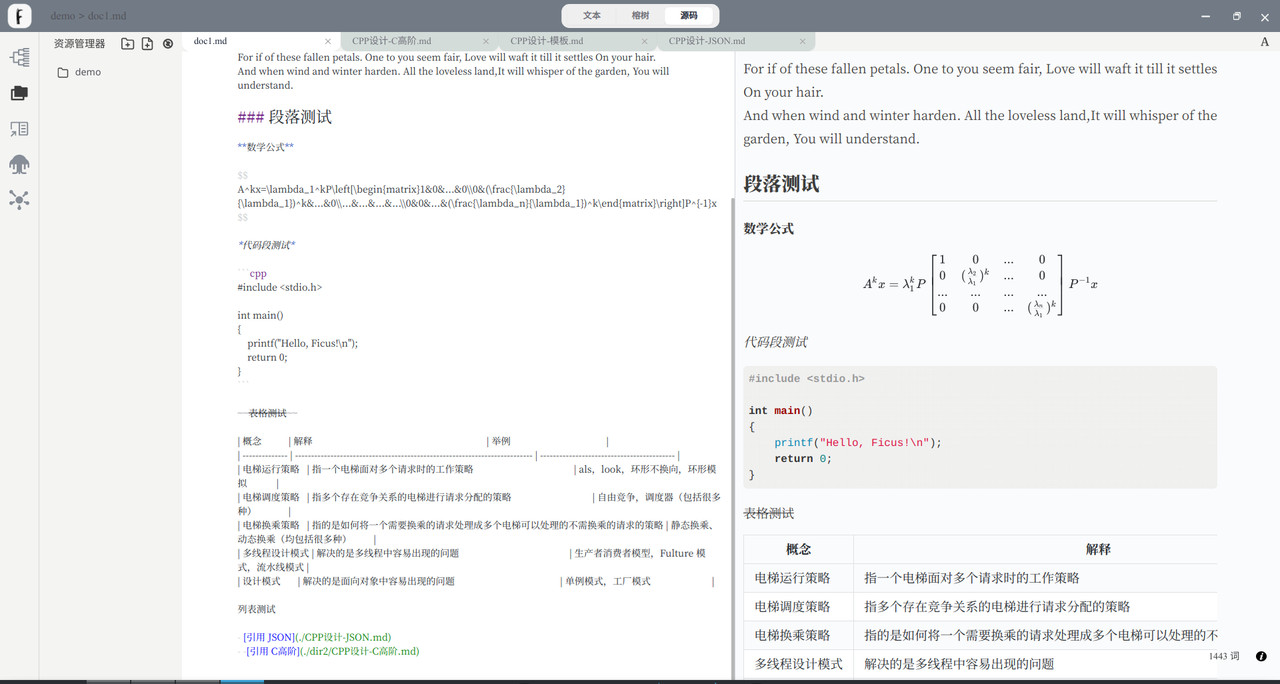
Task: Open the demo folder in explorer
Action: [80, 72]
